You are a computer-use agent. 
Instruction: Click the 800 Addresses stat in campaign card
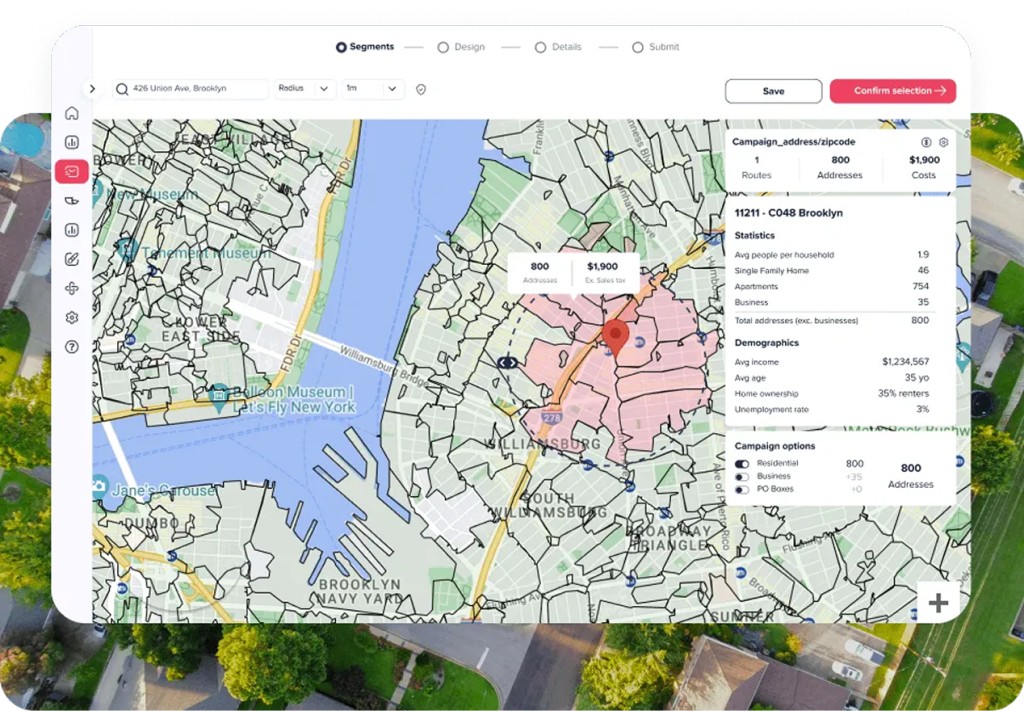pos(840,168)
